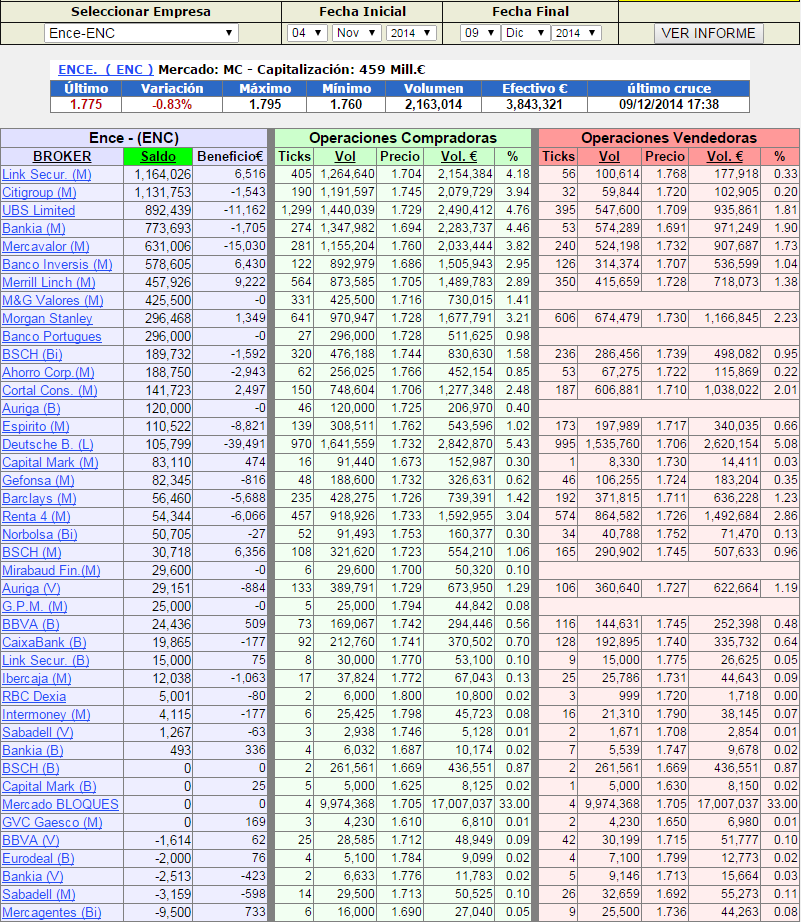Open the BSCH (M) broker link
The image size is (801, 922).
coord(31,553)
